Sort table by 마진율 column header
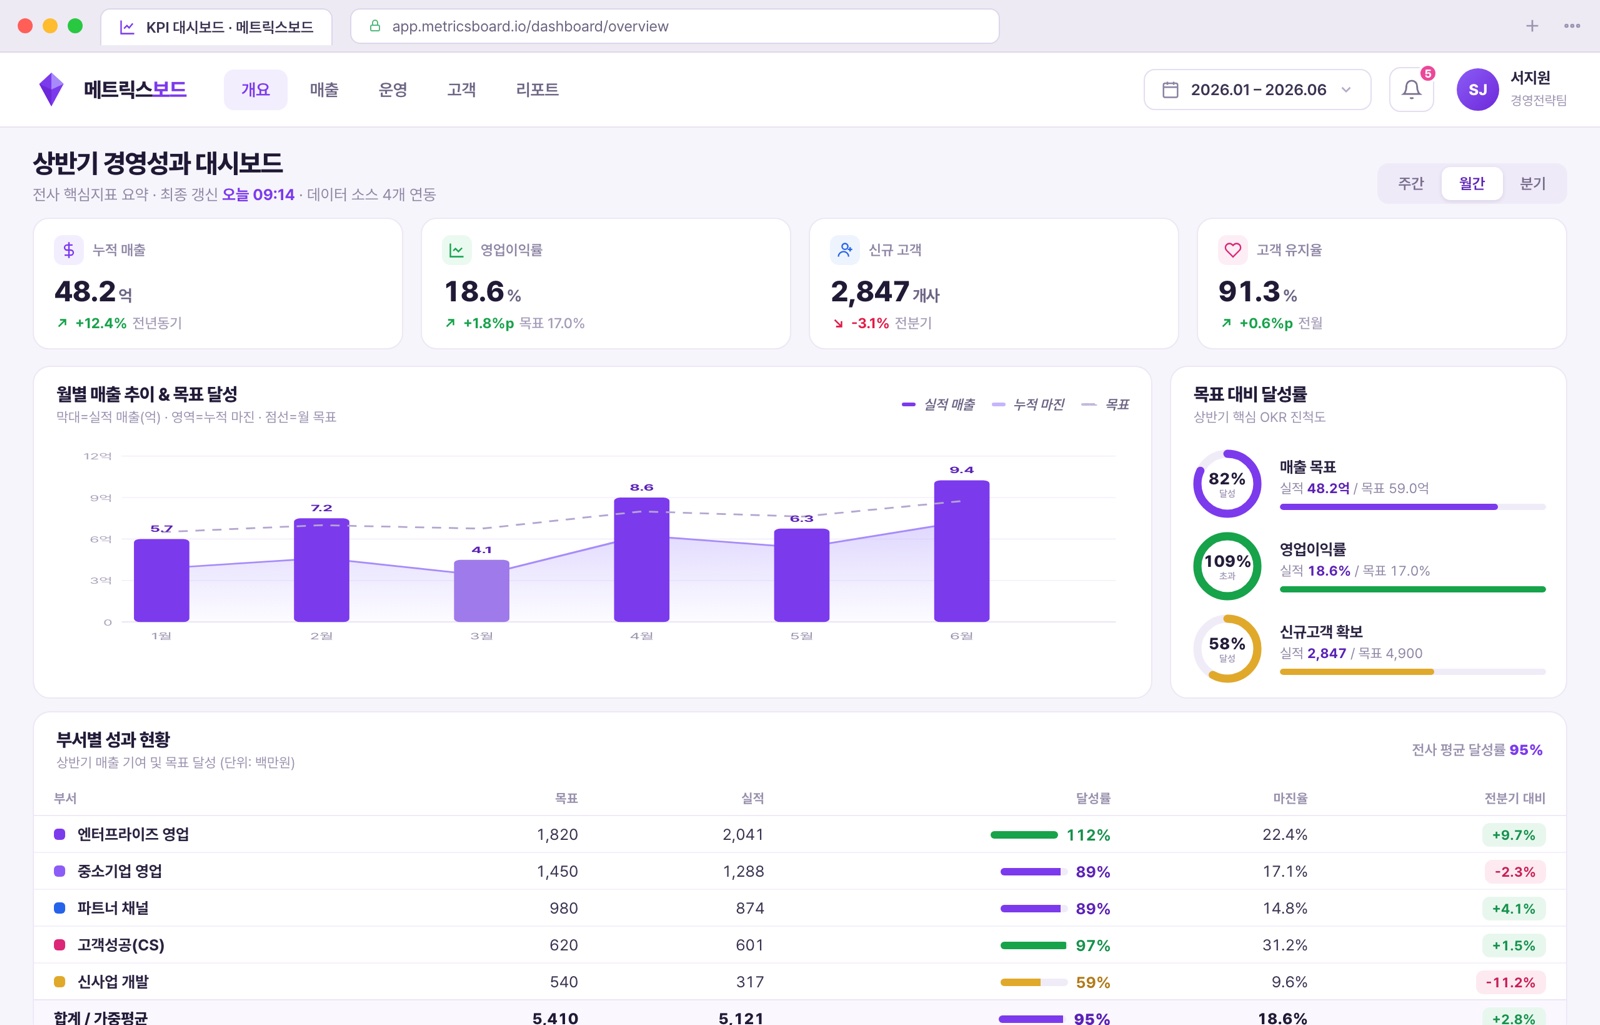 point(1290,798)
